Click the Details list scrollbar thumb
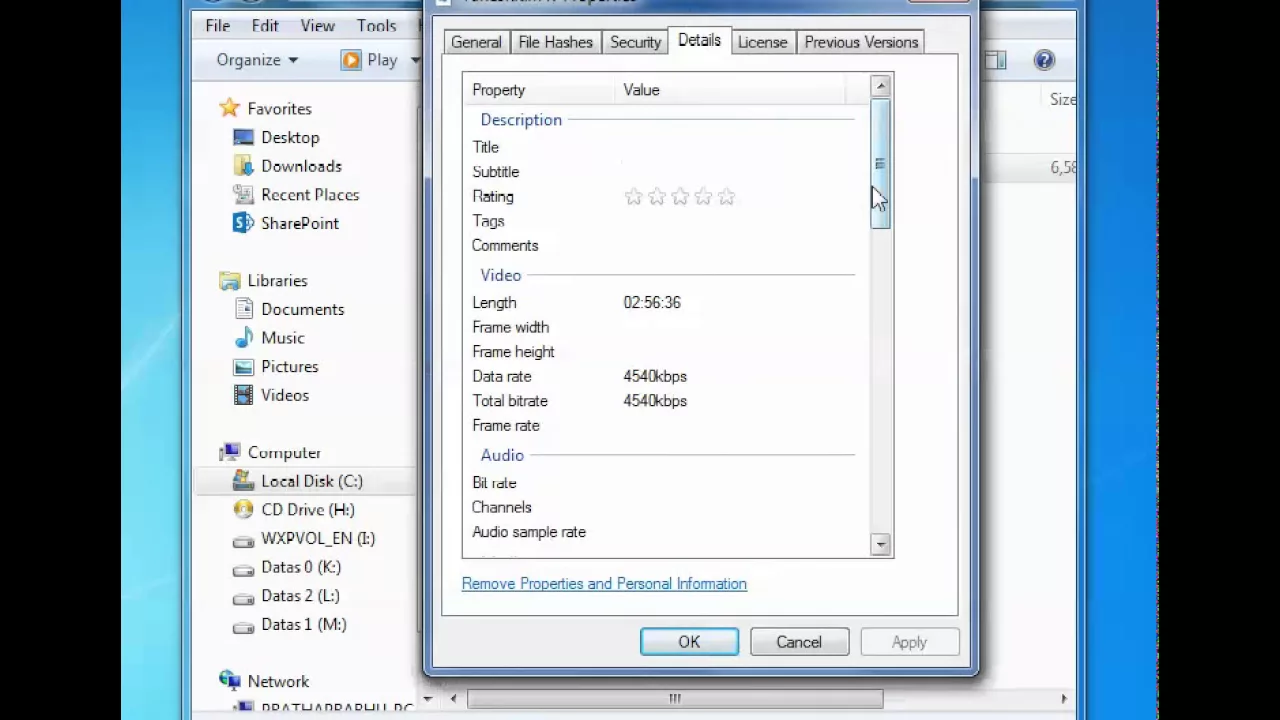This screenshot has width=1280, height=720. click(x=881, y=164)
